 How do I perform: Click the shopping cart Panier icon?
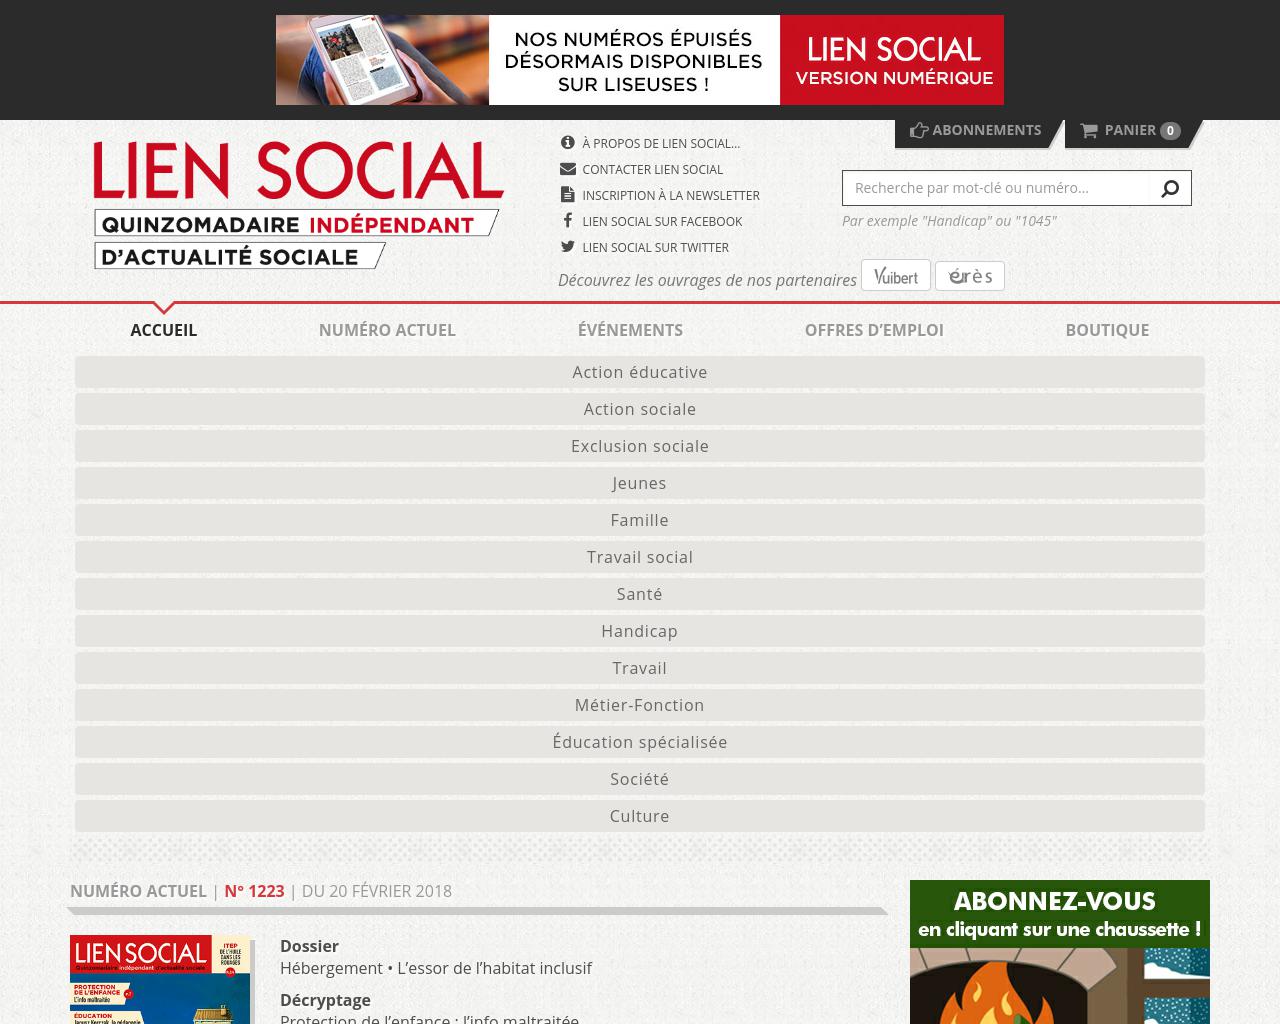pos(1089,130)
